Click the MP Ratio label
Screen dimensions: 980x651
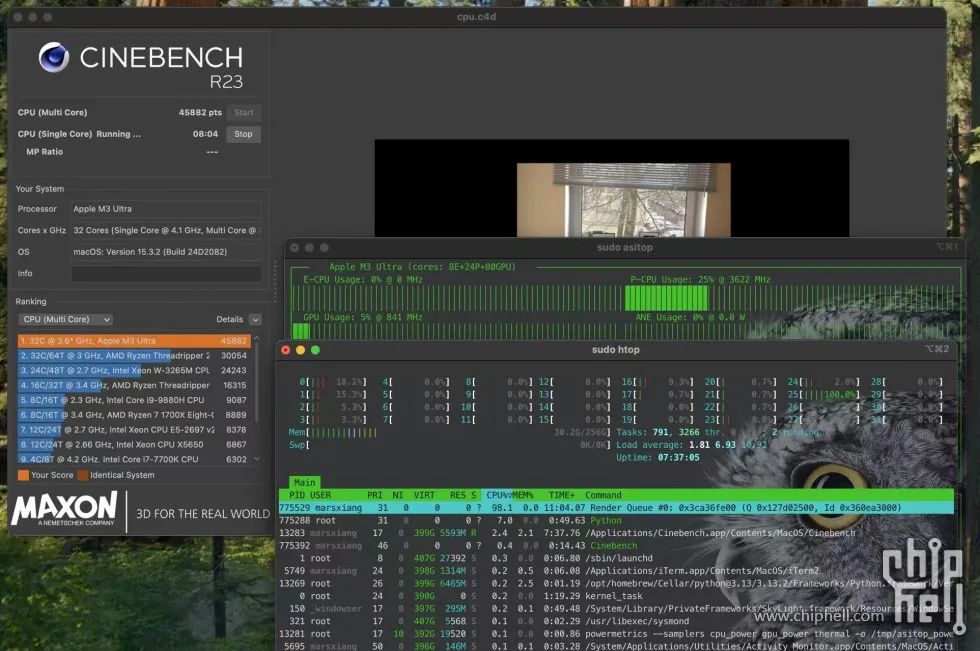[x=44, y=152]
